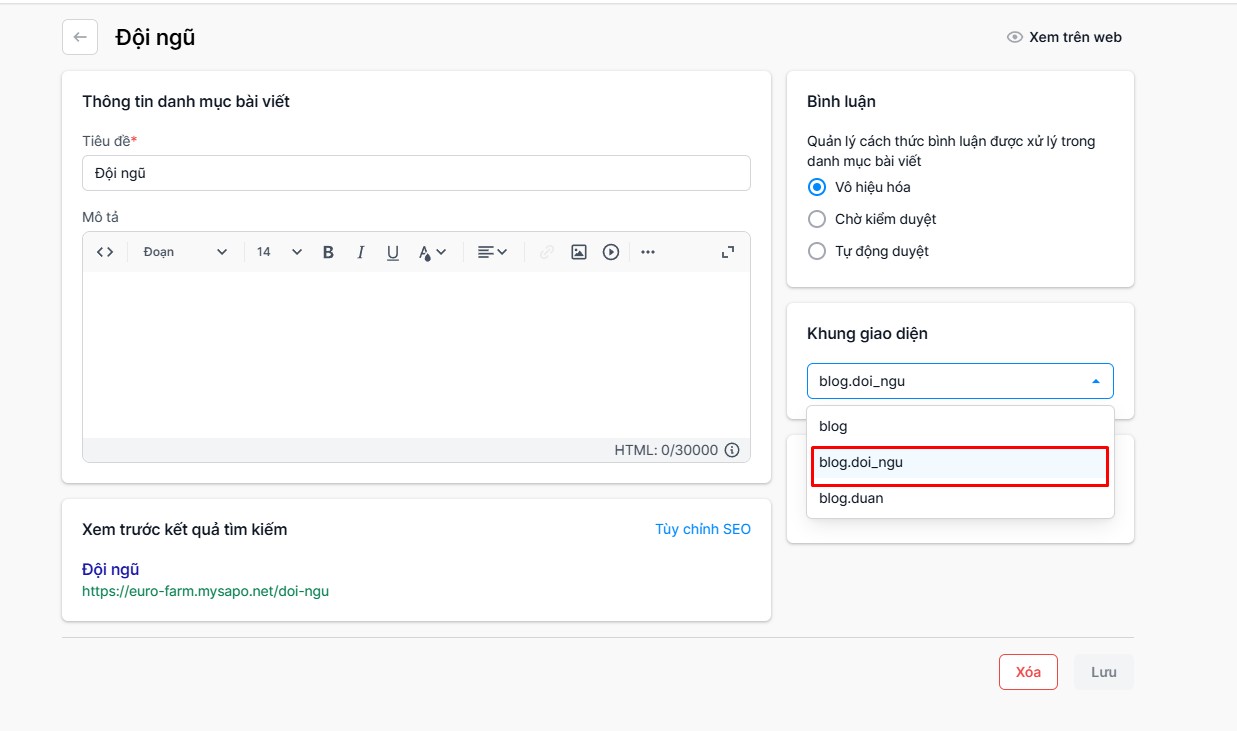Apply bold formatting in description editor

pos(328,252)
